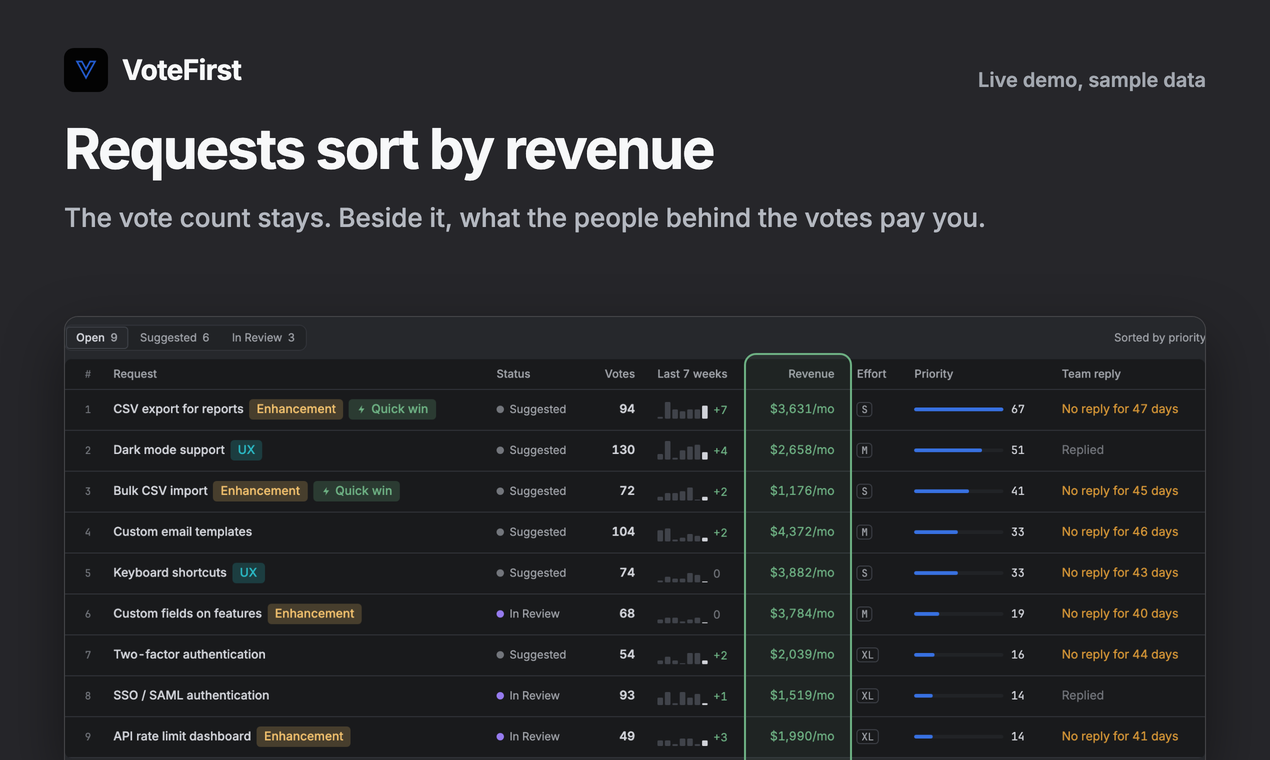This screenshot has width=1270, height=760.
Task: Switch to the Suggested tab
Action: (x=174, y=338)
